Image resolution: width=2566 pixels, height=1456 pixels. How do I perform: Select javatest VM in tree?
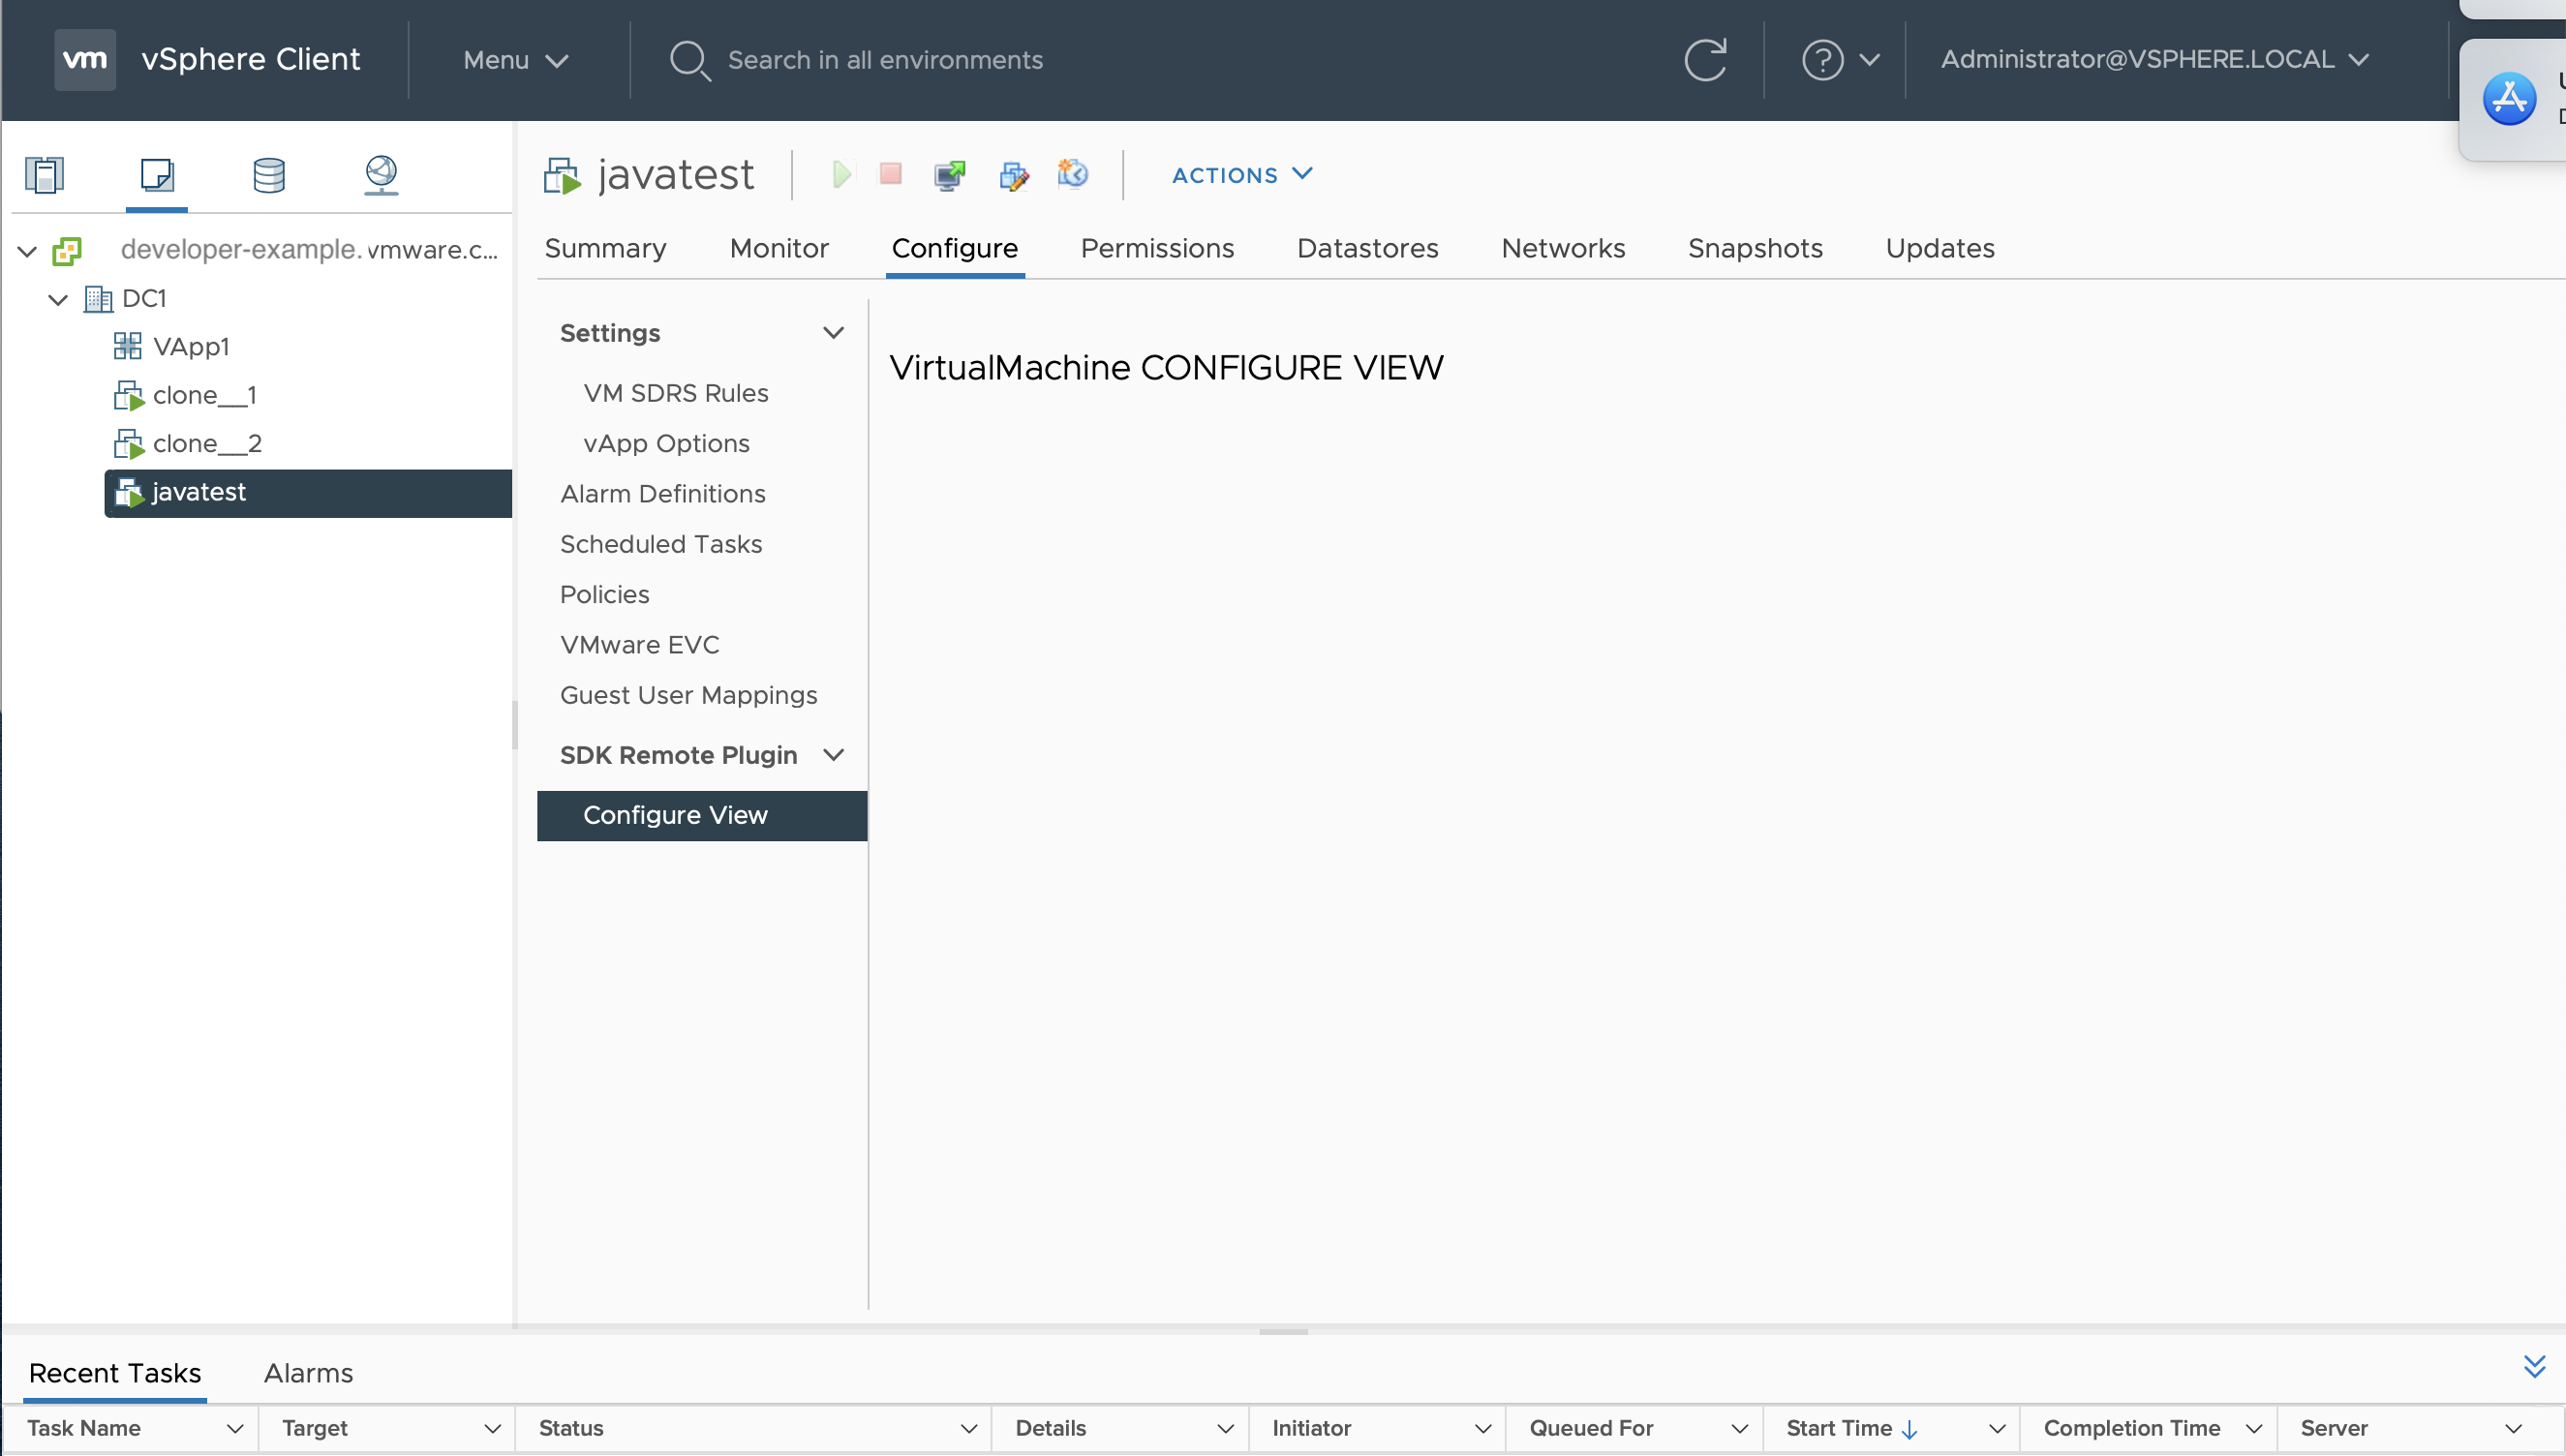coord(308,493)
